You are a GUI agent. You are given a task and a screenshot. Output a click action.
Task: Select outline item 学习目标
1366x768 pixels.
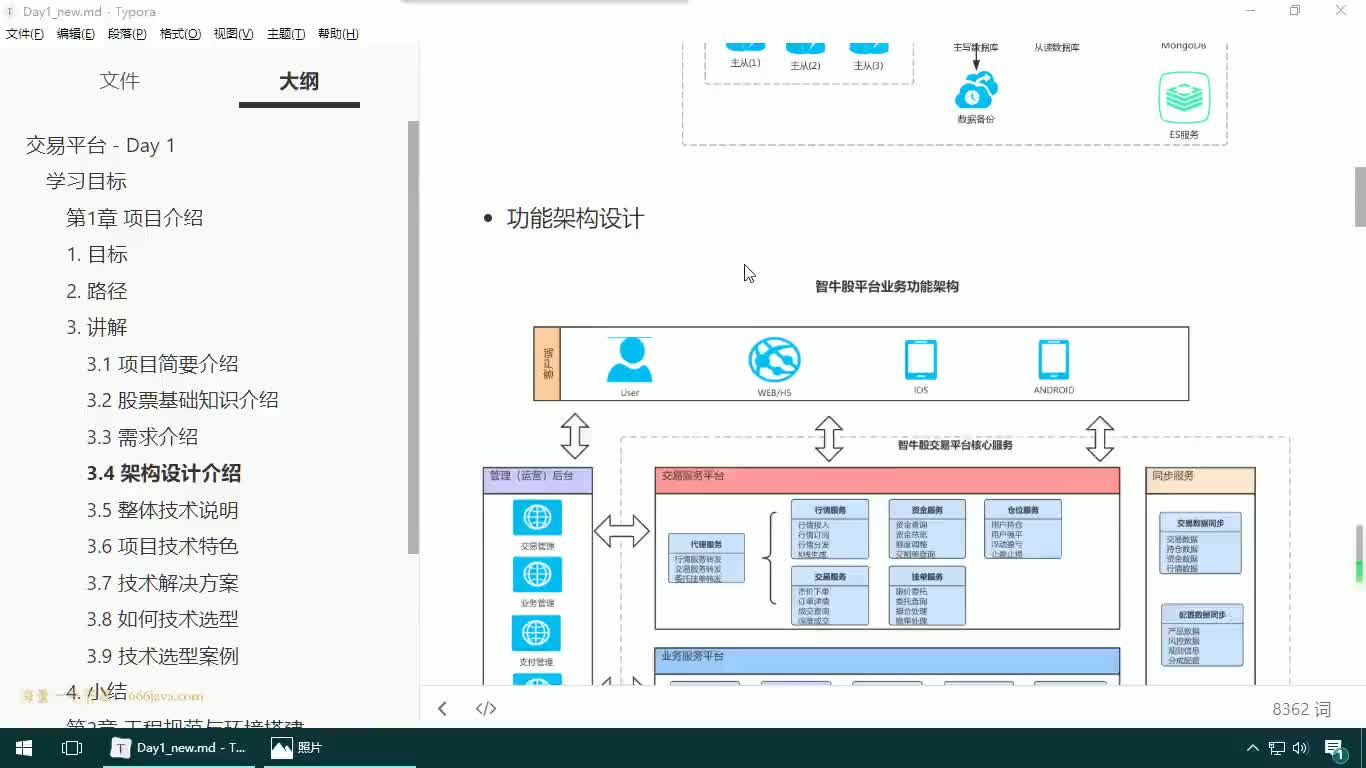click(x=86, y=181)
